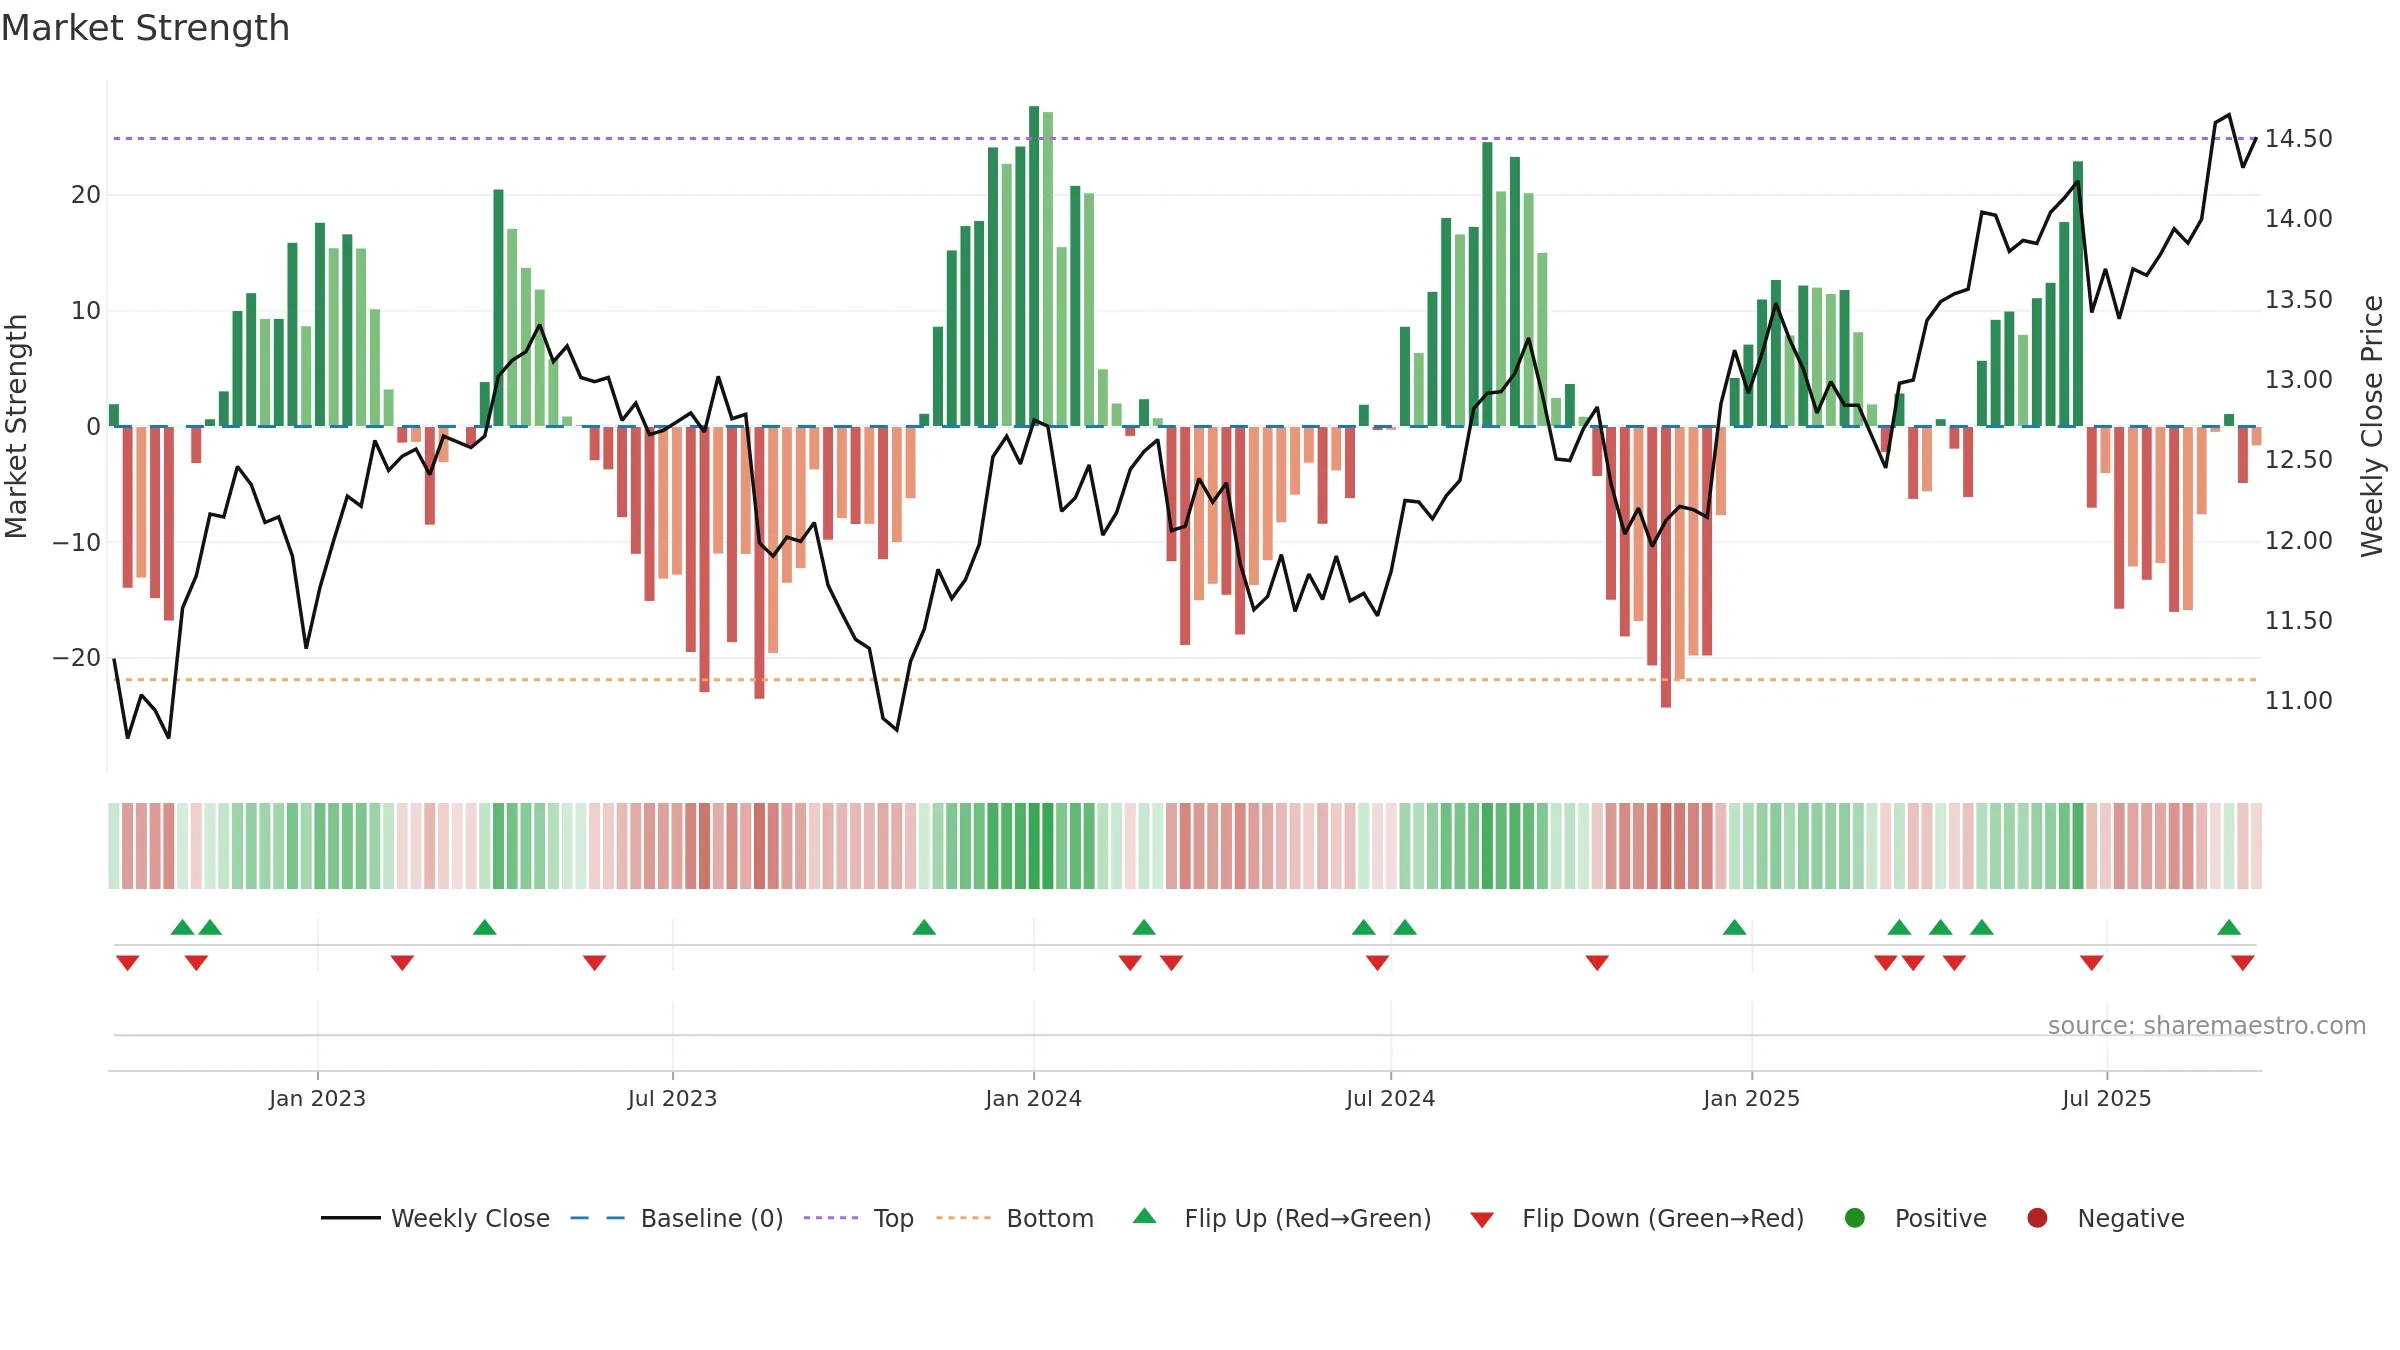2400x1350 pixels.
Task: Click the red Negative circle icon in legend
Action: [2037, 1218]
